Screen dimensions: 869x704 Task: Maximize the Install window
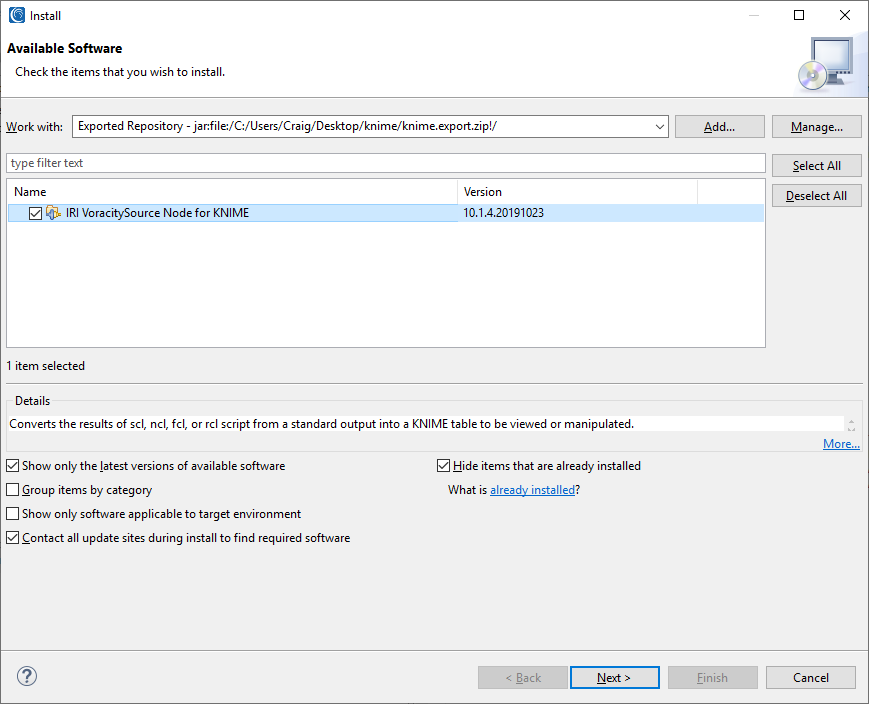(x=799, y=15)
